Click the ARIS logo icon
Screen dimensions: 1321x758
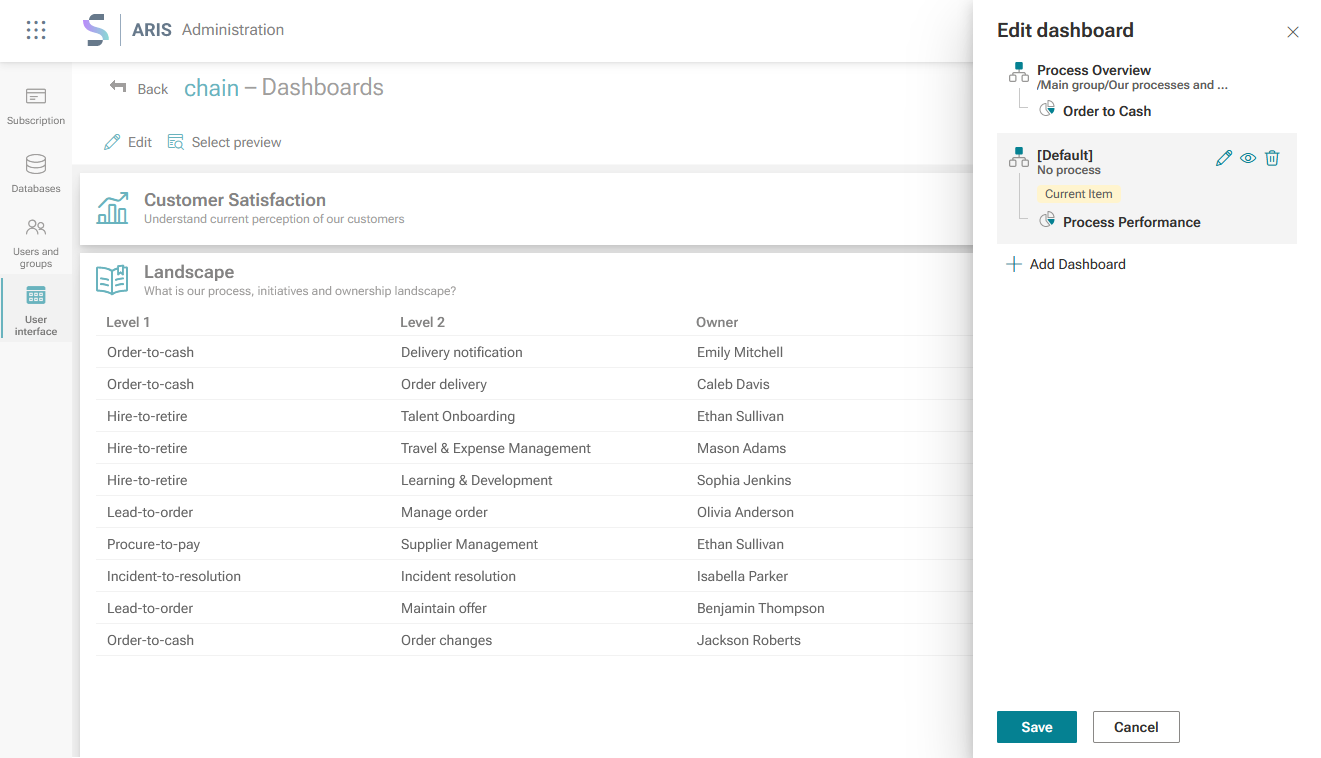coord(96,30)
